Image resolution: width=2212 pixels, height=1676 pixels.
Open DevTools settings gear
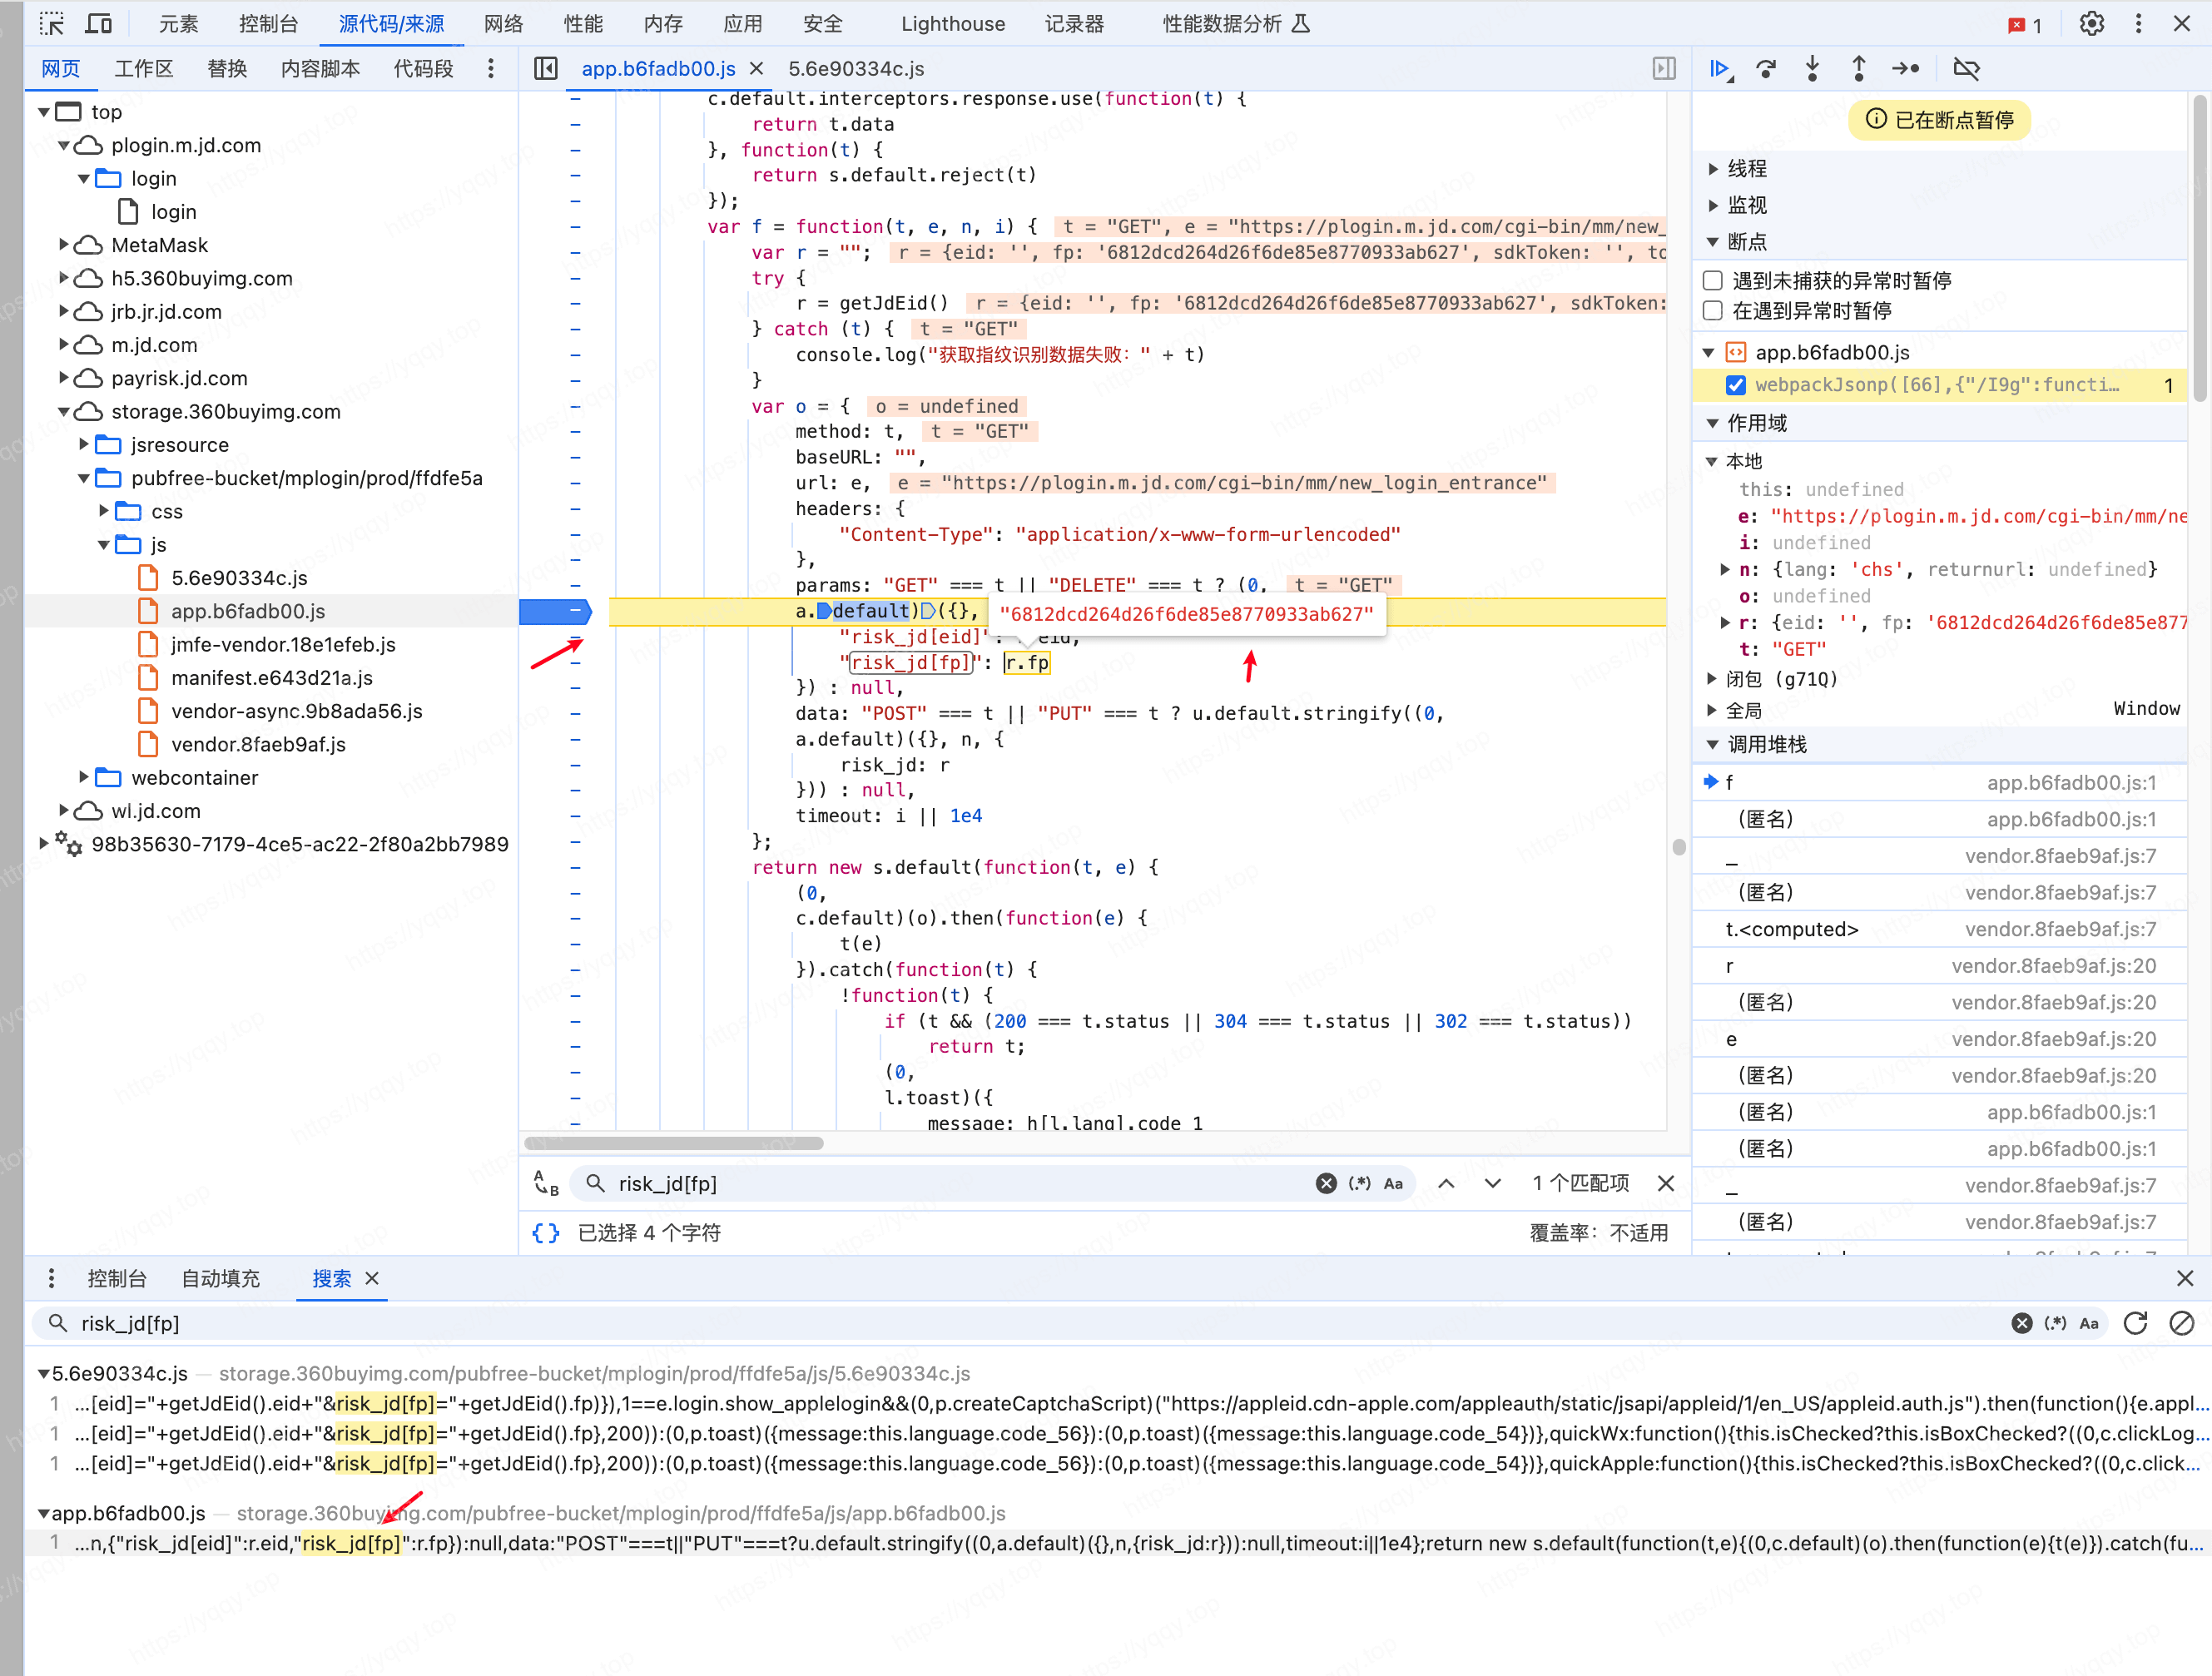coord(2092,23)
